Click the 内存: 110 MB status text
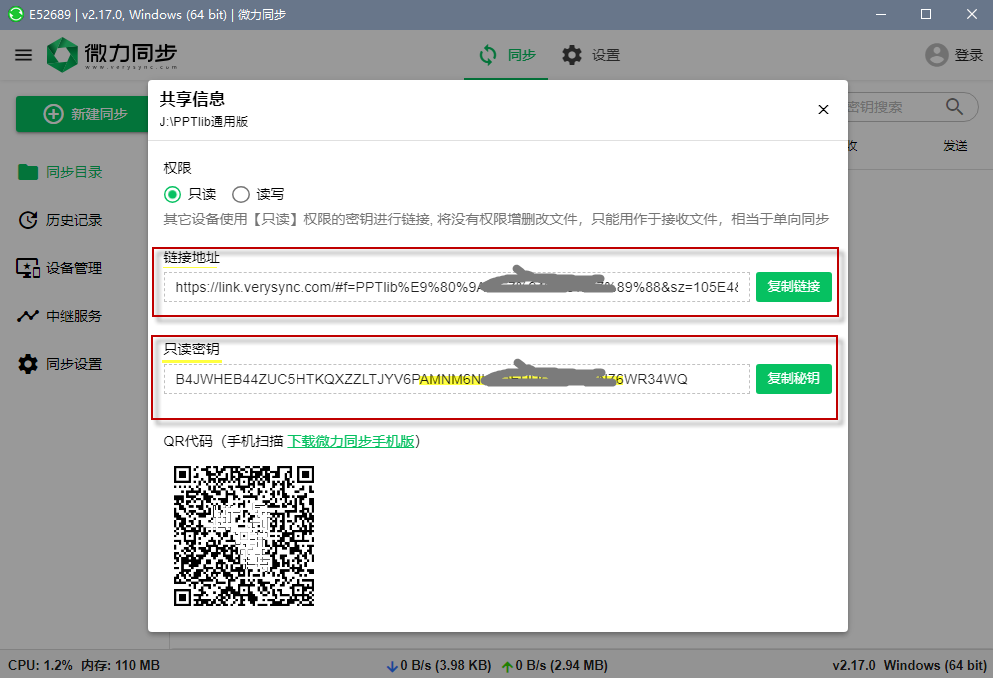 (120, 665)
